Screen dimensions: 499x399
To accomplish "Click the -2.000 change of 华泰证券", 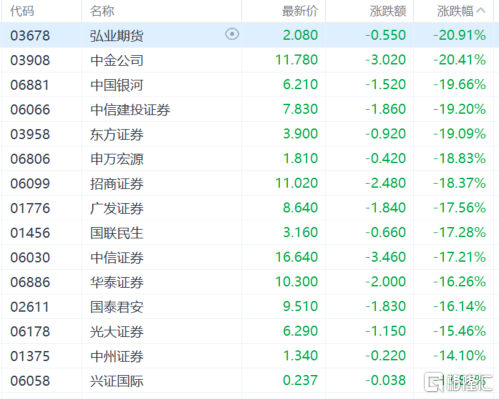I will click(386, 282).
